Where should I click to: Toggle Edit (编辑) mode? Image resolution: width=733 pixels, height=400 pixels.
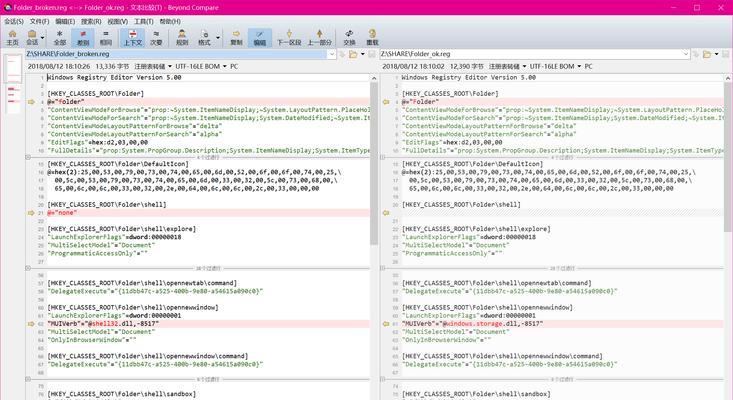(x=260, y=37)
